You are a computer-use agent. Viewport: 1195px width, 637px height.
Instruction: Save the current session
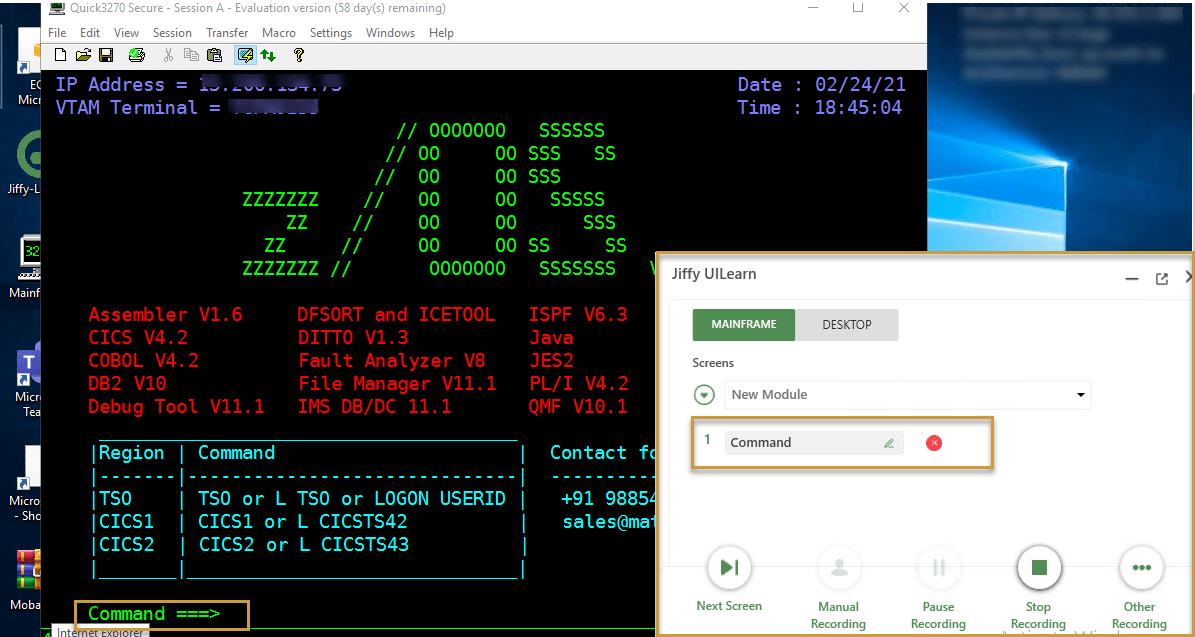pos(106,55)
